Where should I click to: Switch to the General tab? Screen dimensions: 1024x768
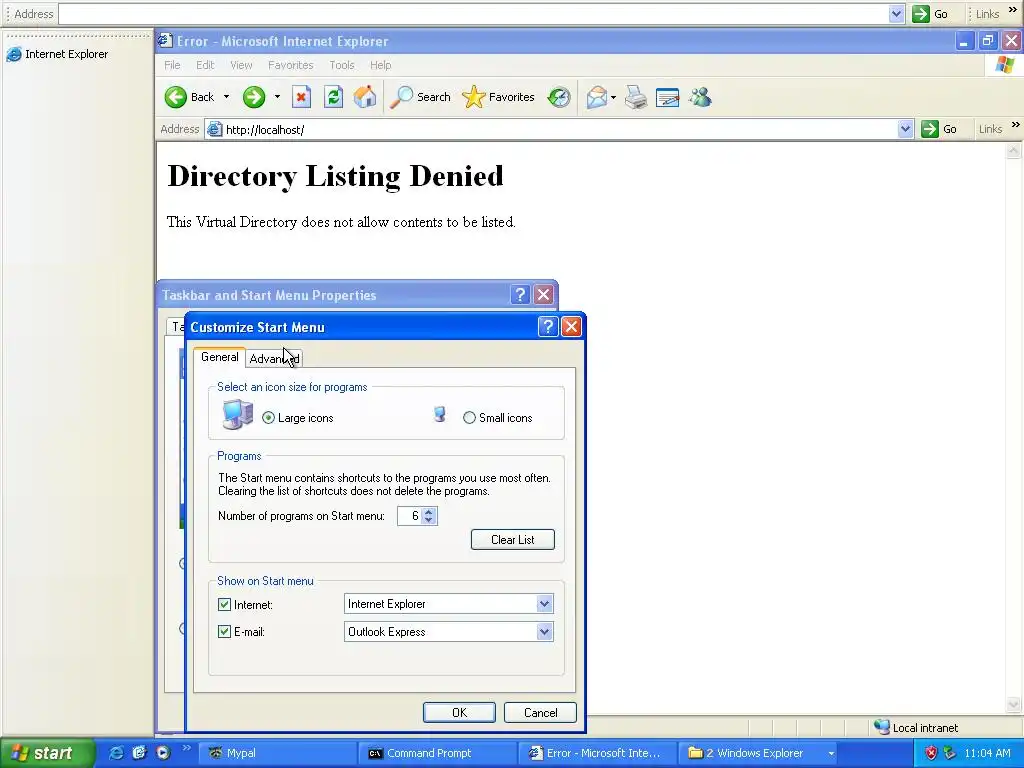tap(219, 357)
